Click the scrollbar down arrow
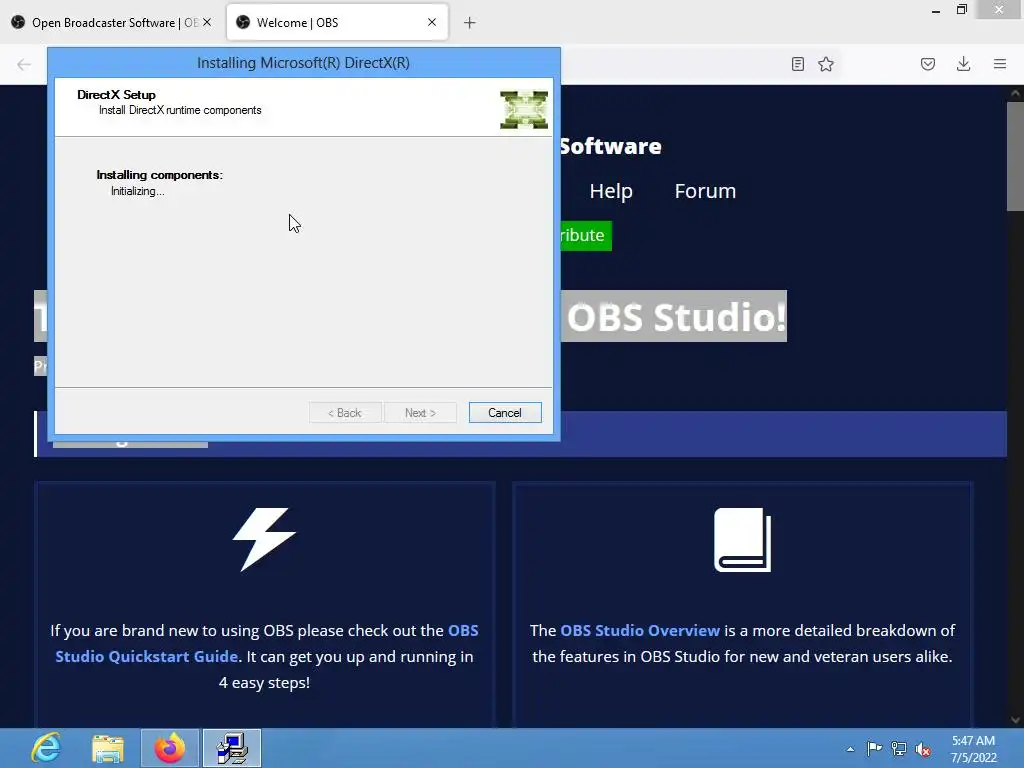Image resolution: width=1024 pixels, height=768 pixels. tap(1015, 720)
